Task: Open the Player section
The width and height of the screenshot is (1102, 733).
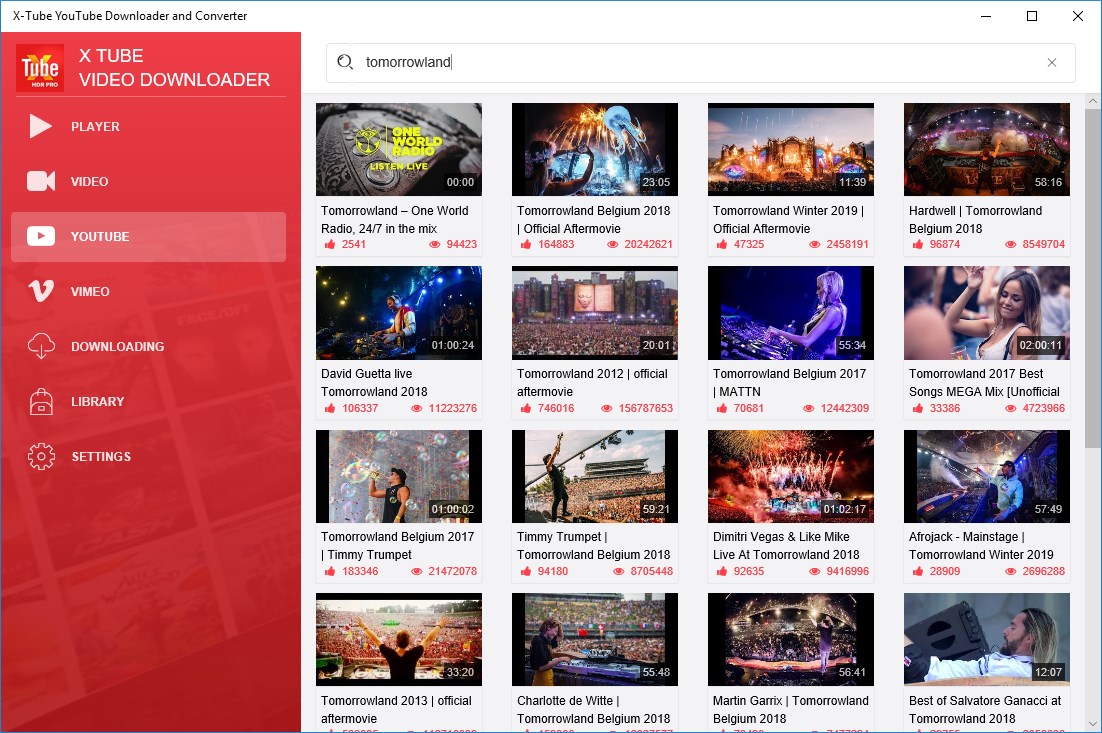Action: 148,127
